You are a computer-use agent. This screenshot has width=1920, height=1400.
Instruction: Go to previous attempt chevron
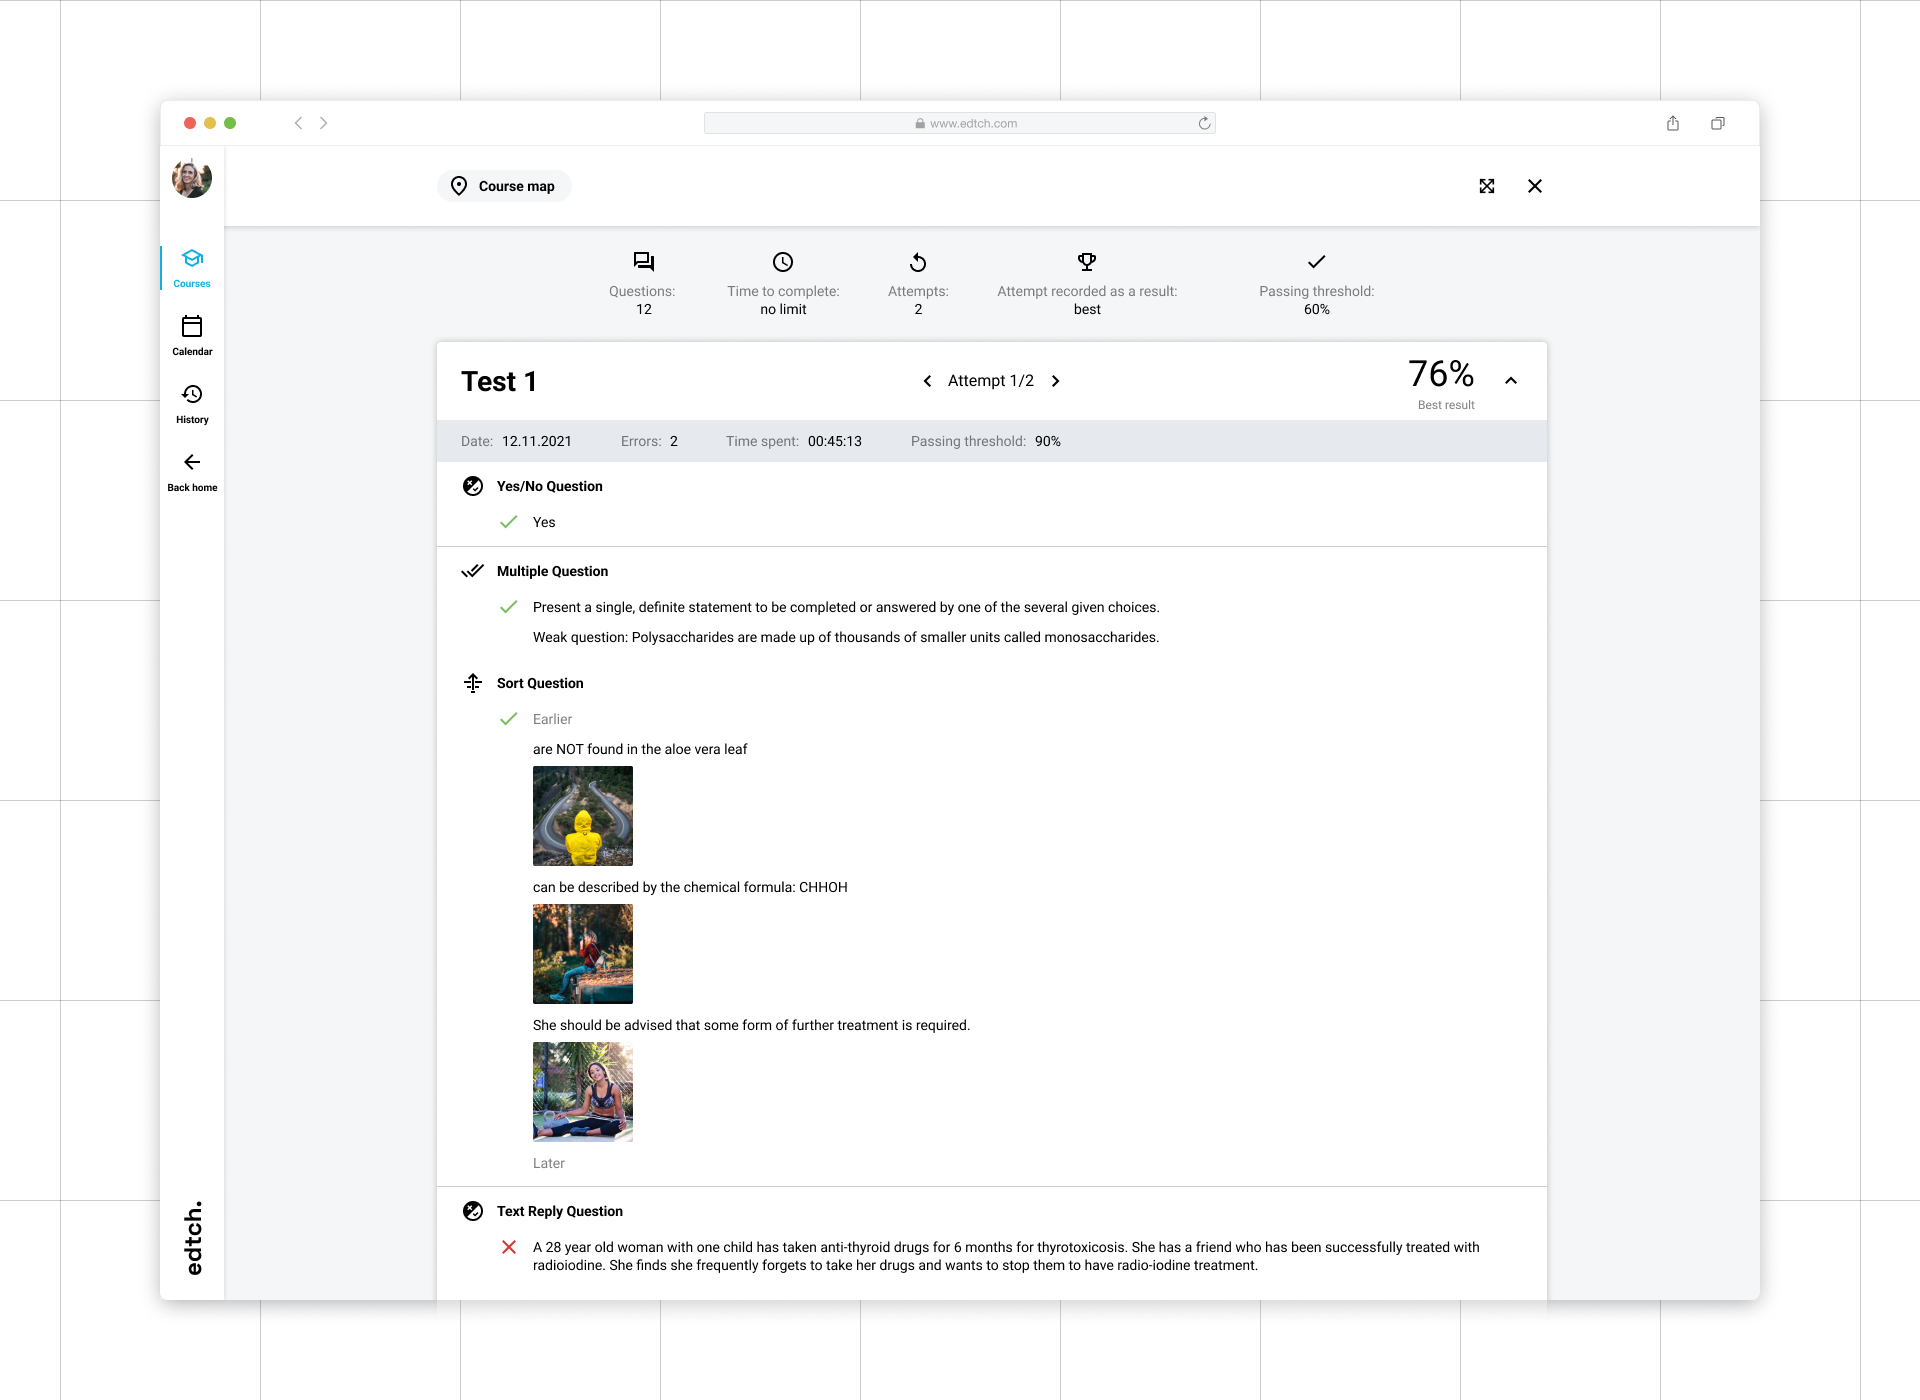click(927, 381)
